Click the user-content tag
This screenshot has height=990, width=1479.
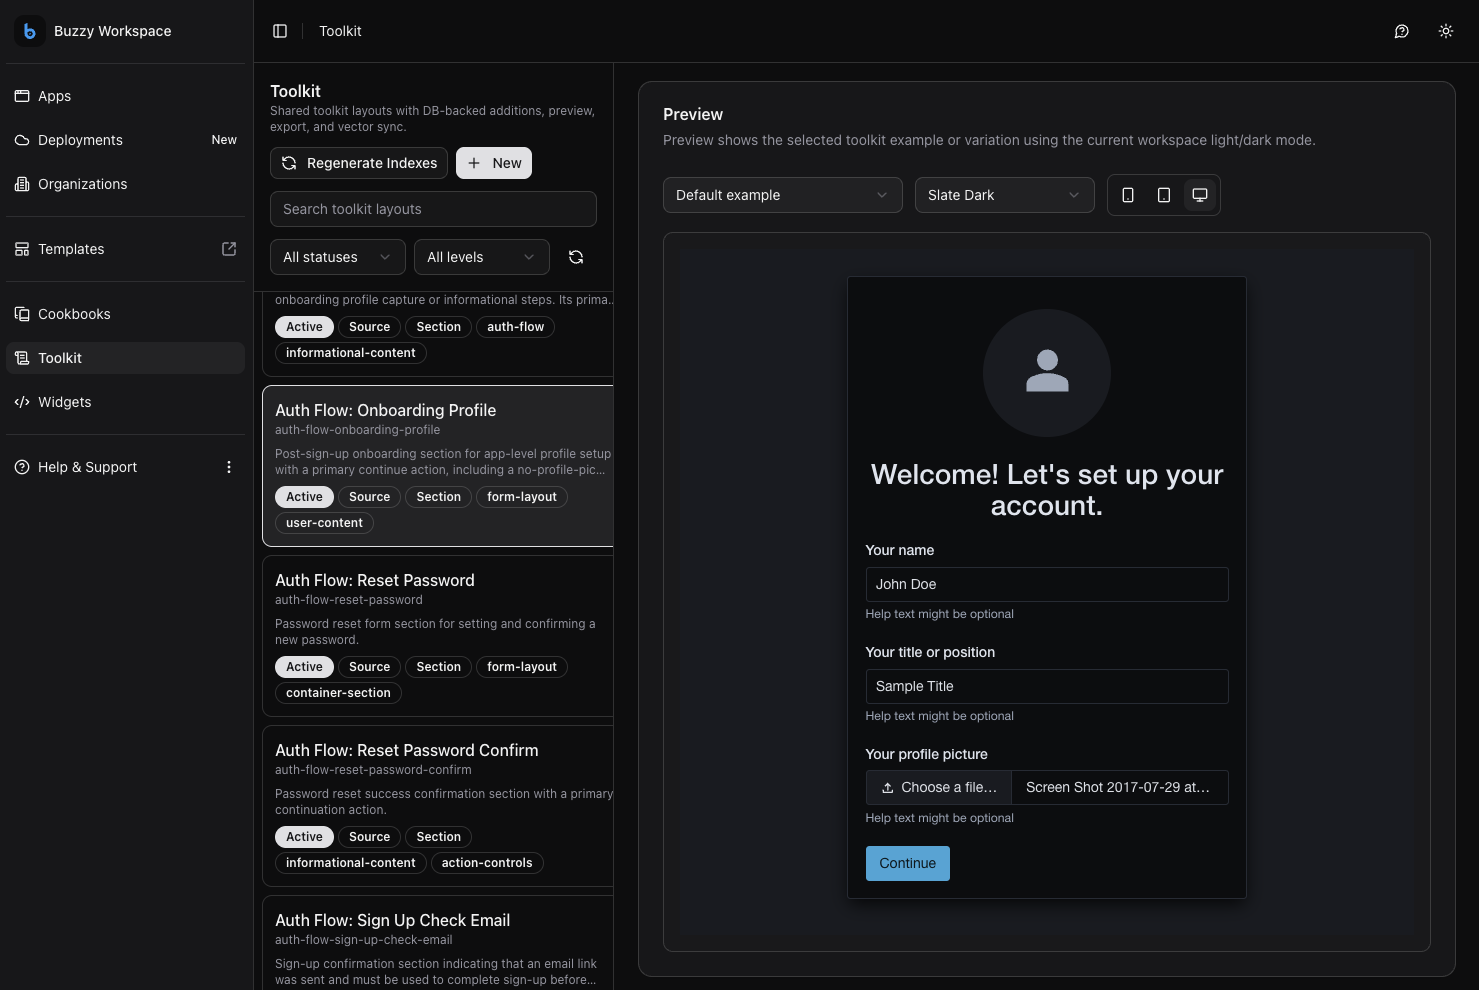click(324, 523)
